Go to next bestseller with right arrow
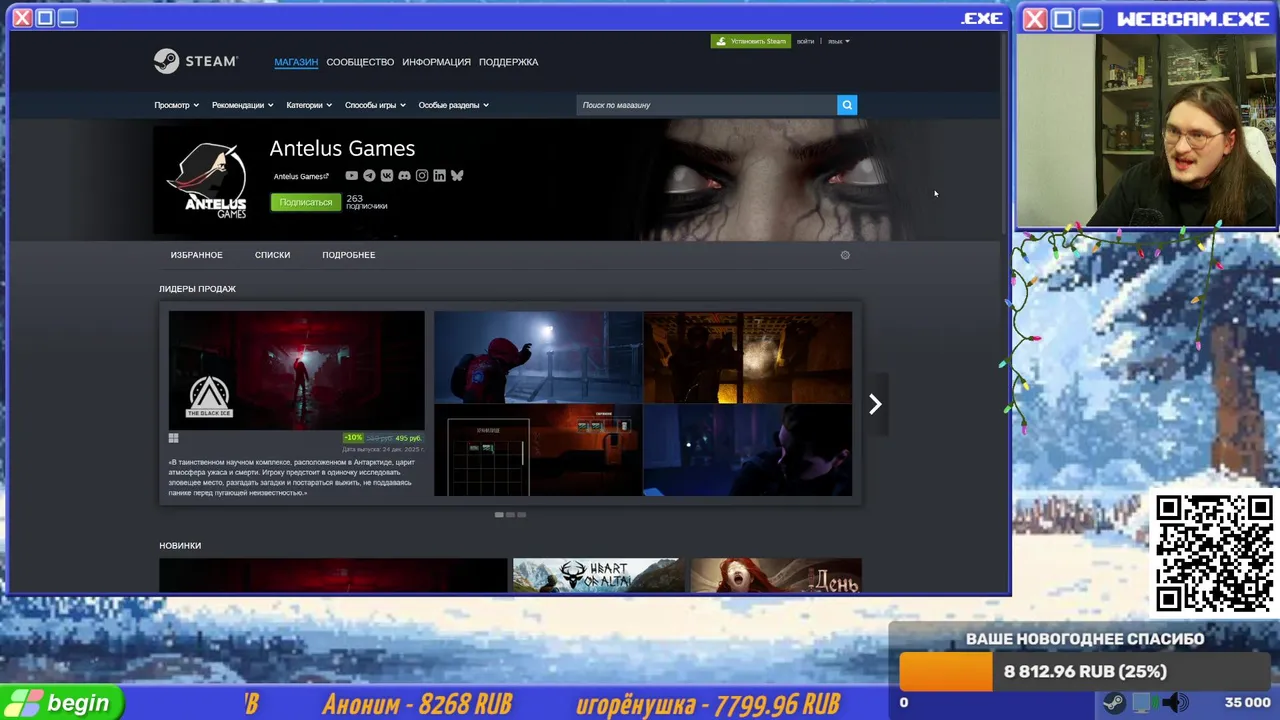1280x720 pixels. pyautogui.click(x=875, y=404)
